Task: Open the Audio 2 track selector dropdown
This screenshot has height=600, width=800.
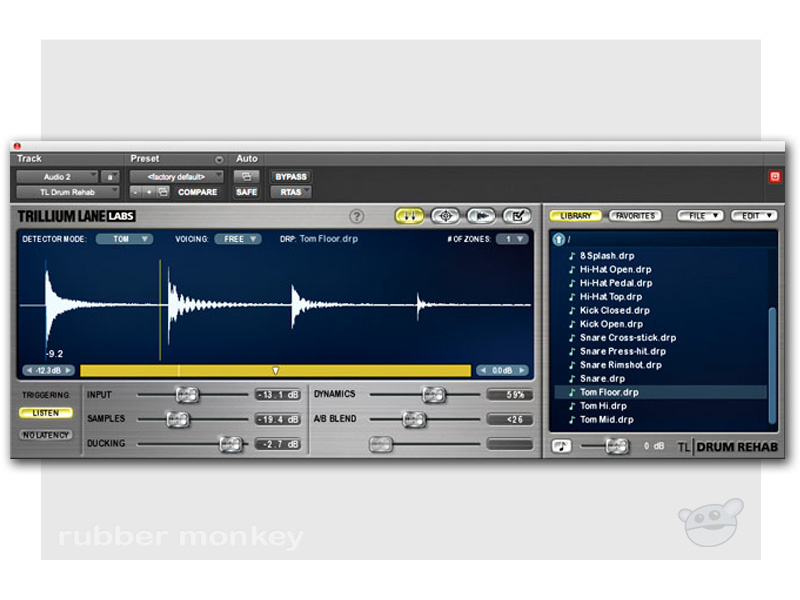Action: [57, 177]
